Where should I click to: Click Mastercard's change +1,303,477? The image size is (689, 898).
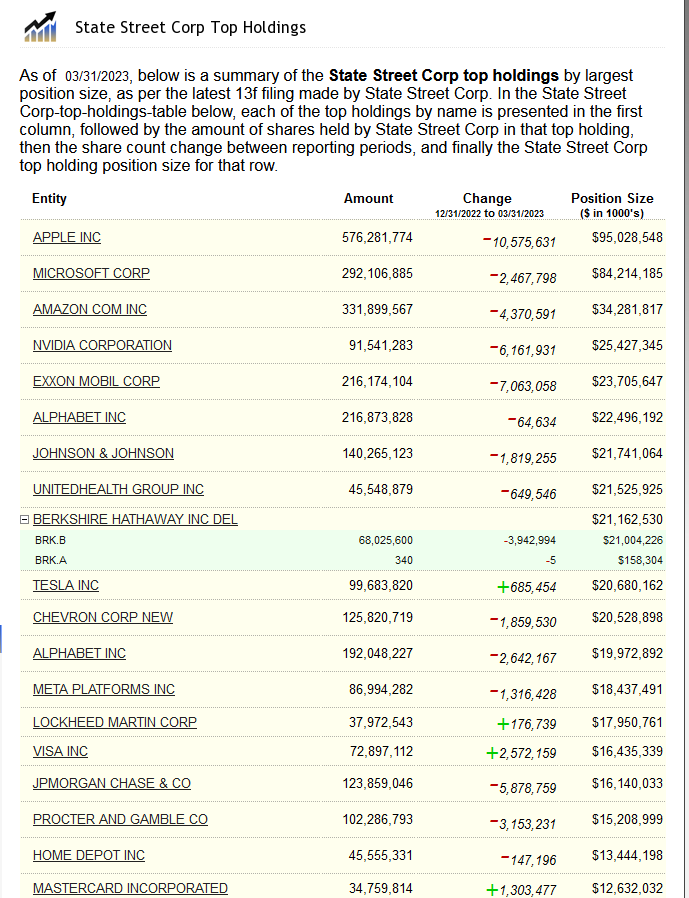[x=521, y=890]
